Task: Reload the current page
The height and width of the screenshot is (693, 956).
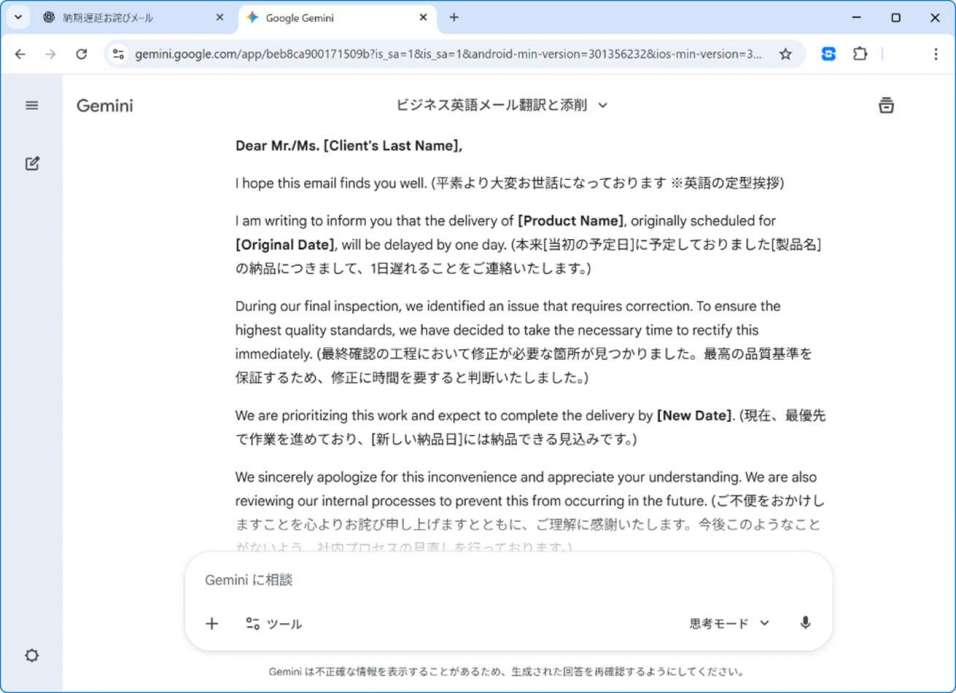Action: (82, 54)
